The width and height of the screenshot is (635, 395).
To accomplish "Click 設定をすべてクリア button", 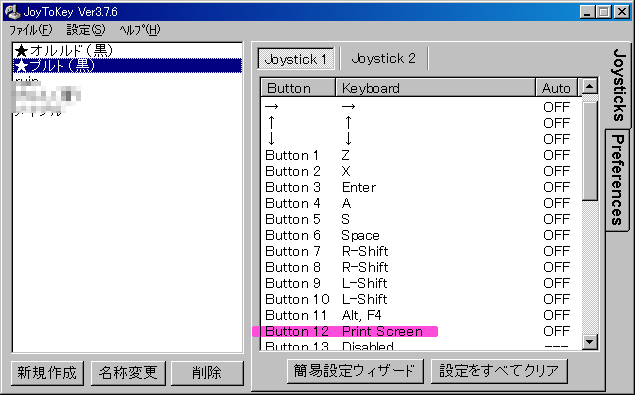I will click(x=499, y=371).
